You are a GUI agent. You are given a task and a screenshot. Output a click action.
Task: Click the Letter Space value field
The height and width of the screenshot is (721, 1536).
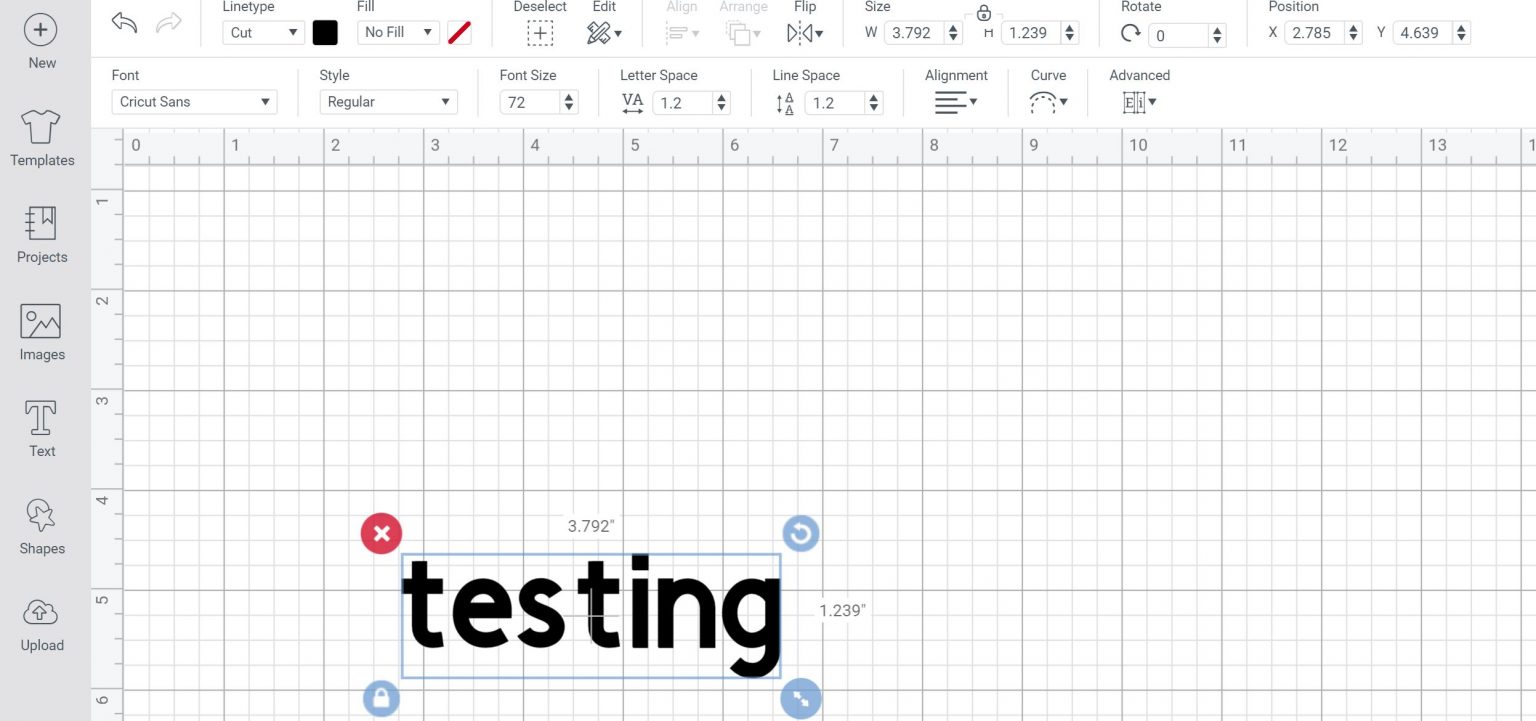pyautogui.click(x=683, y=102)
